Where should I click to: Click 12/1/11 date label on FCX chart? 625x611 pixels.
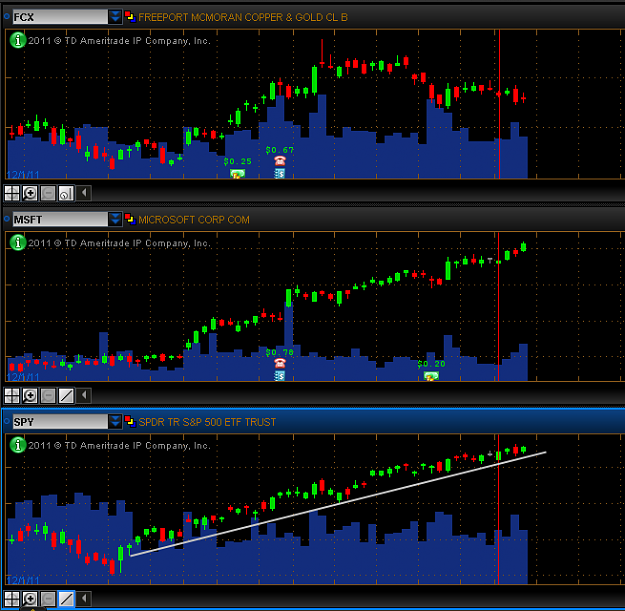[23, 175]
